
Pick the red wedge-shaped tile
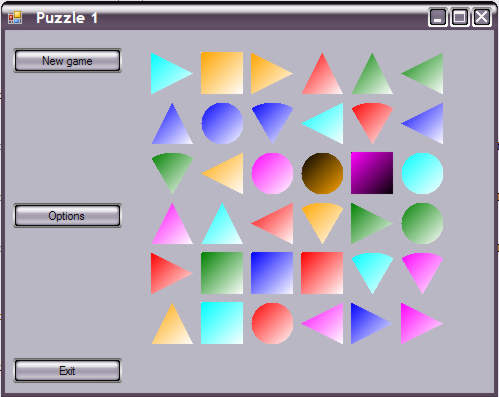click(x=372, y=123)
